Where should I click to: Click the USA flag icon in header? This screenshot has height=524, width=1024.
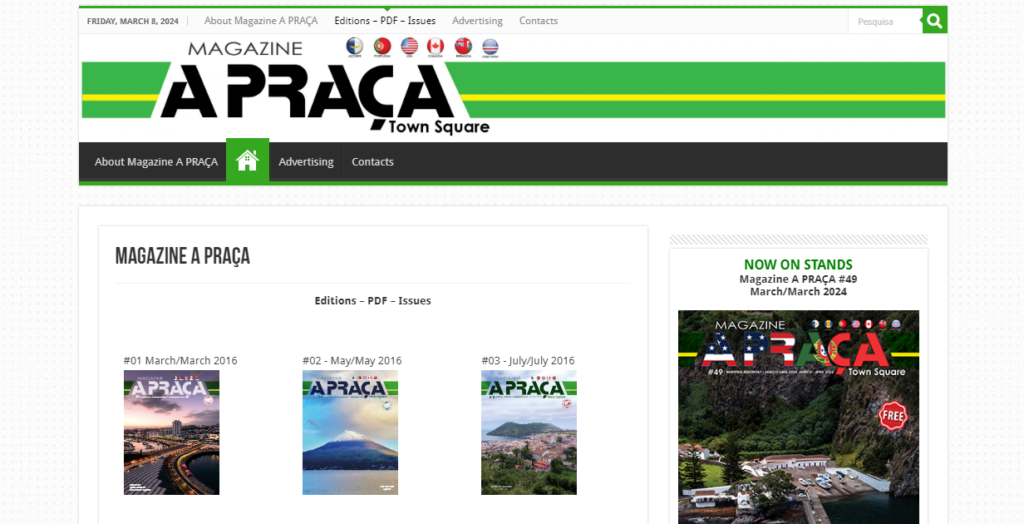click(409, 46)
